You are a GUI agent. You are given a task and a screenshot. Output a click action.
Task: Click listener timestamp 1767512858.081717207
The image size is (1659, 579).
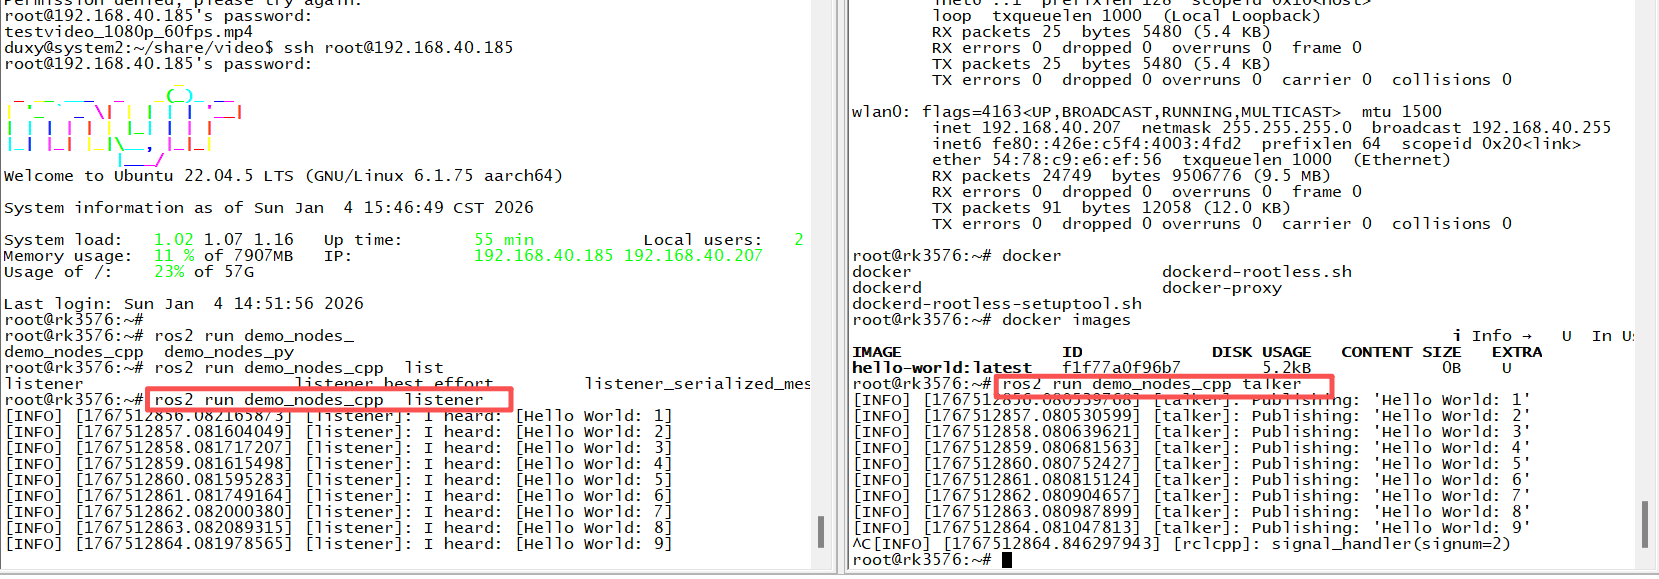point(184,448)
